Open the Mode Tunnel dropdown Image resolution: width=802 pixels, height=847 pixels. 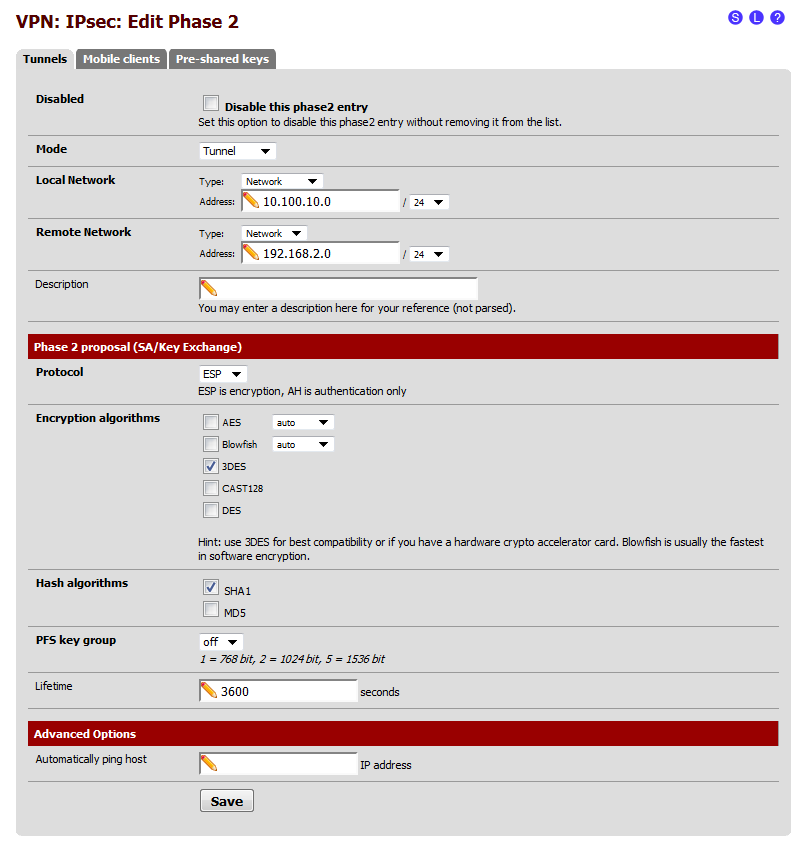coord(237,151)
